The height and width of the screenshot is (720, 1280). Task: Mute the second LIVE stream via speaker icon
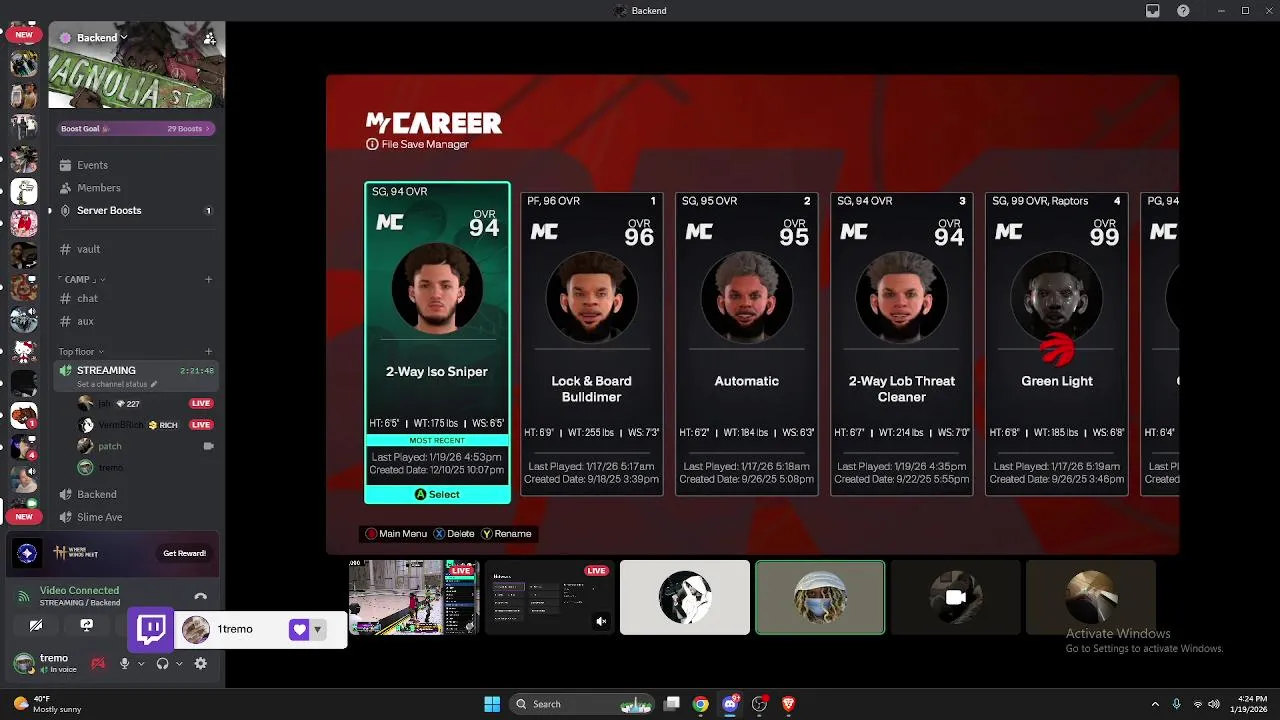click(x=601, y=621)
